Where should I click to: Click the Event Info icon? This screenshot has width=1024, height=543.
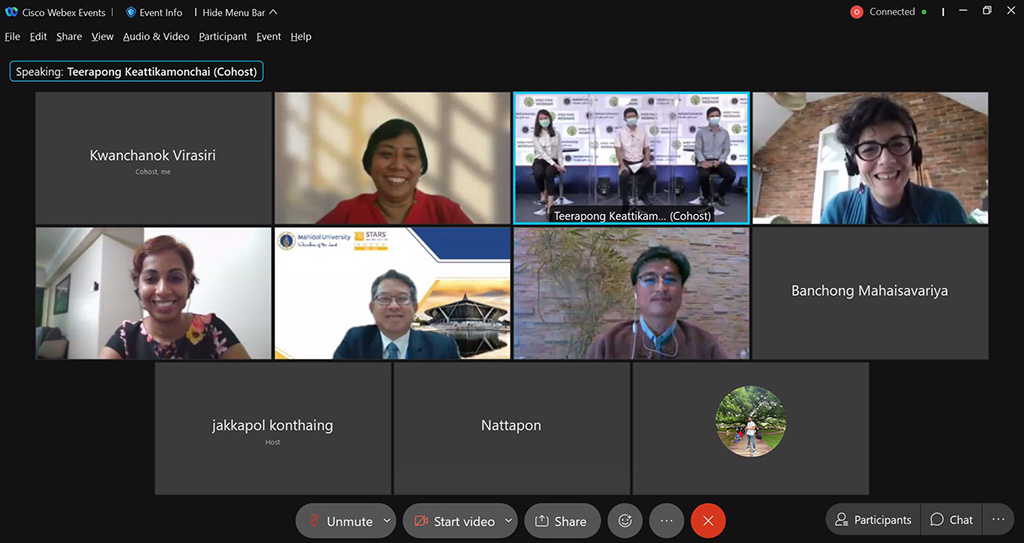pos(130,12)
